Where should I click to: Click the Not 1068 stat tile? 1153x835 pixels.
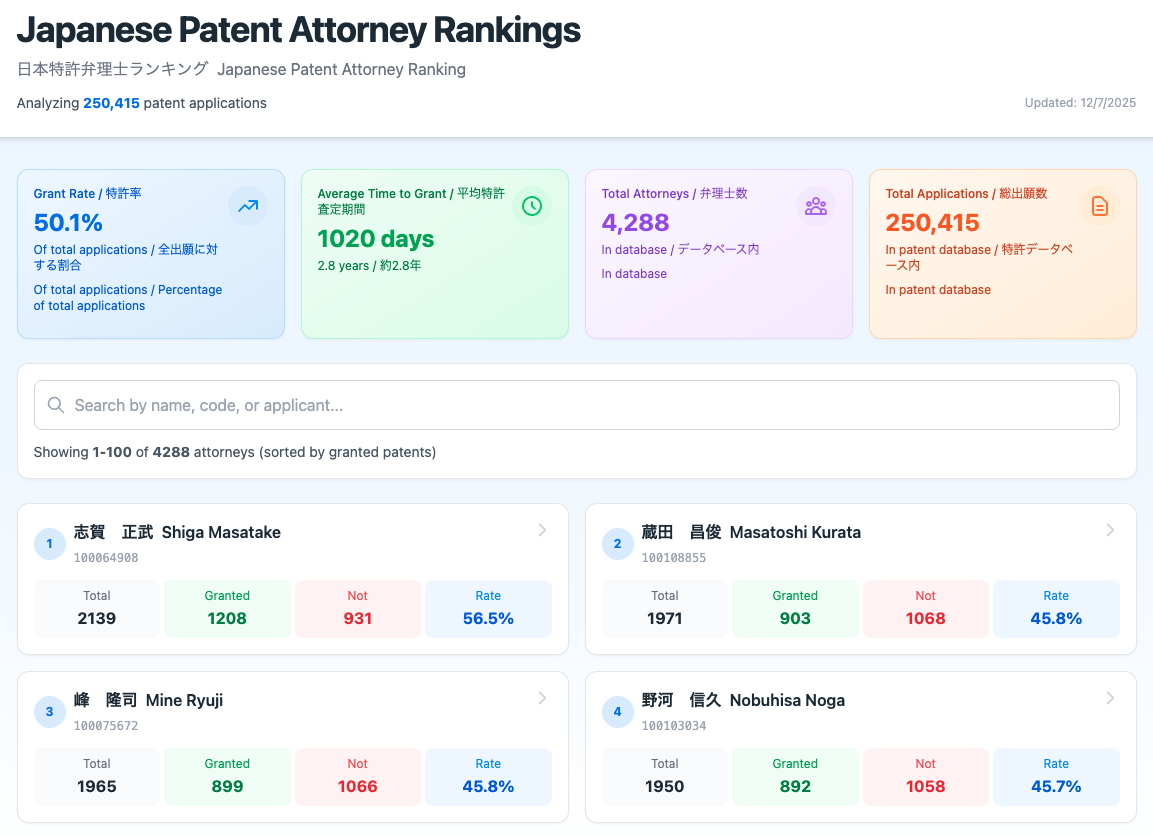point(925,608)
